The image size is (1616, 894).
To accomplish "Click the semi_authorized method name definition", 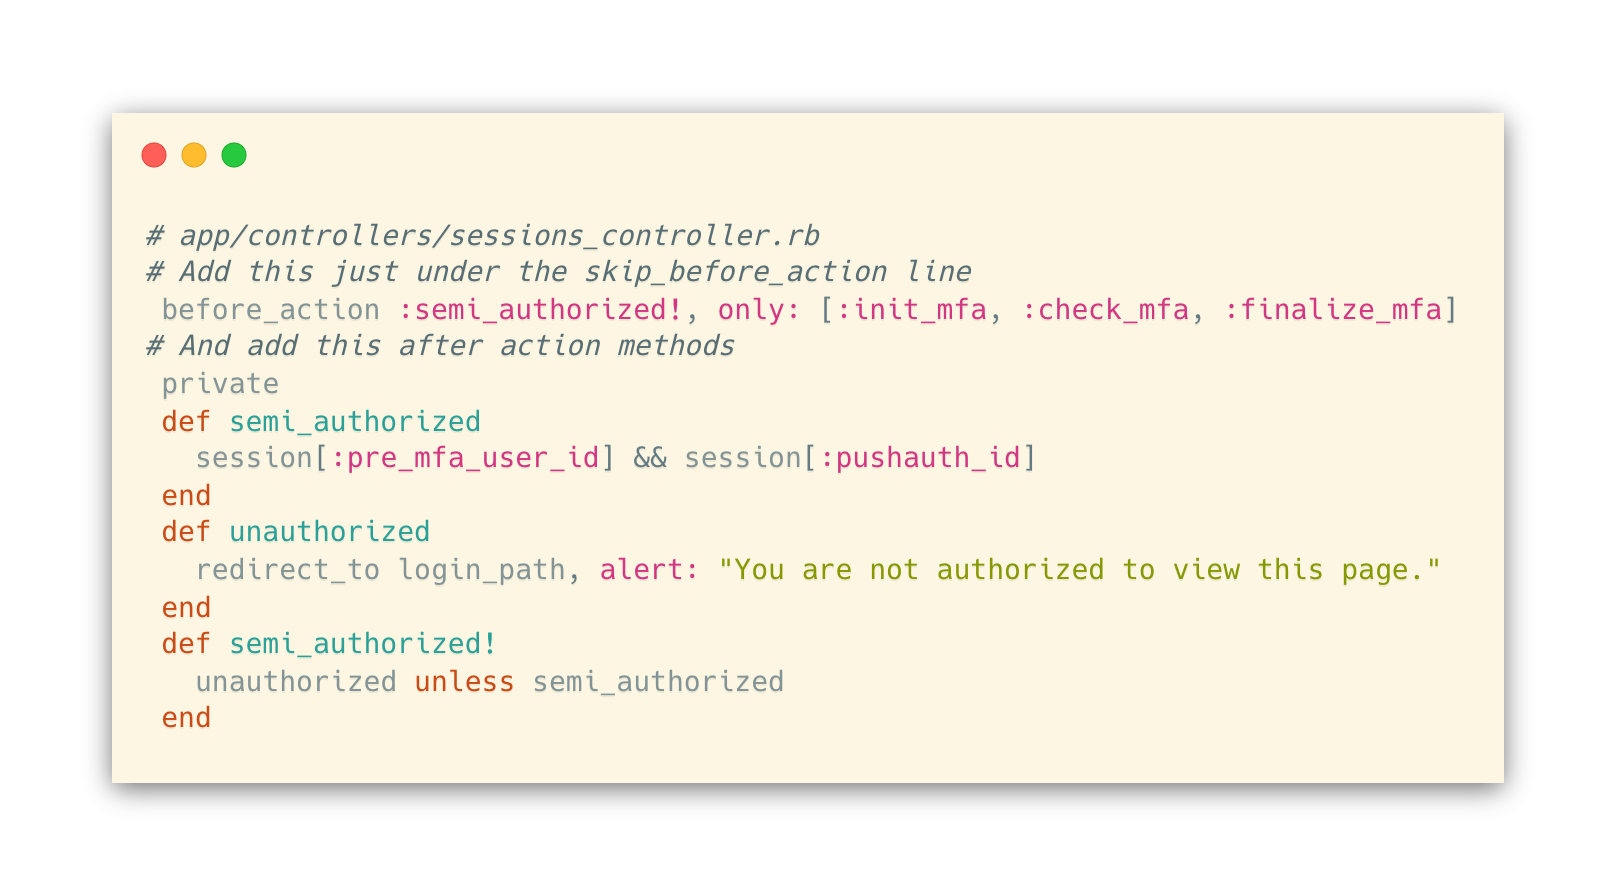I will 355,421.
